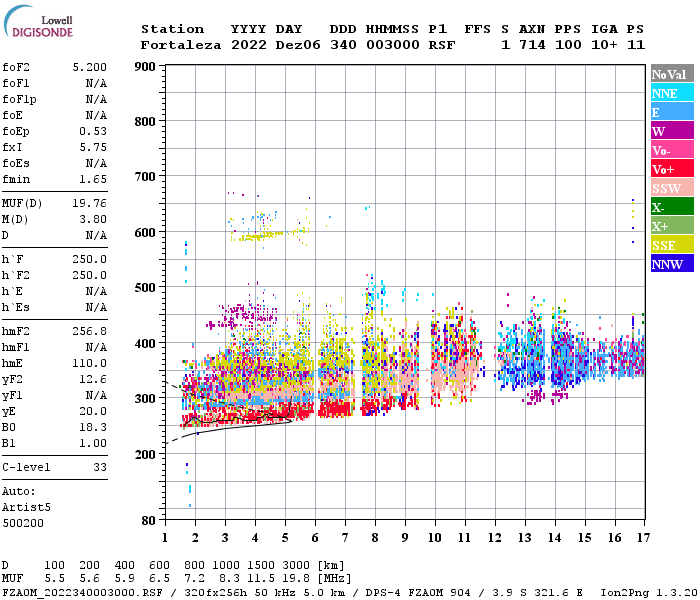
Task: Click the hmE value 110.0
Action: coord(90,363)
